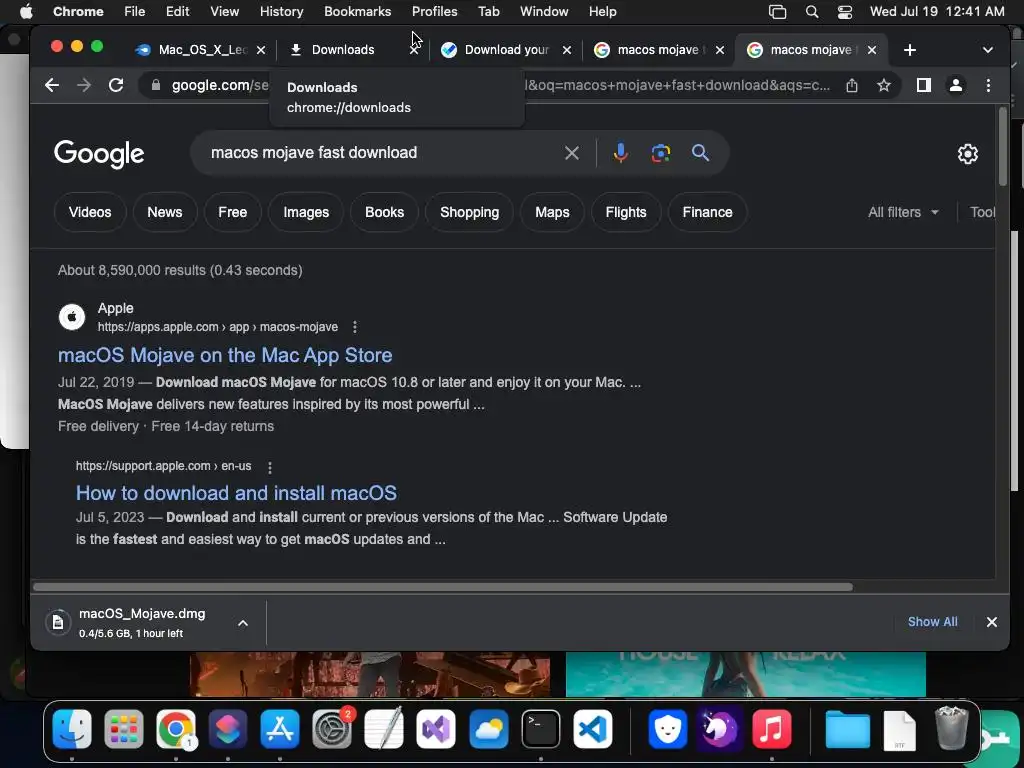Click the Google logo
Viewport: 1024px width, 768px height.
coord(99,153)
